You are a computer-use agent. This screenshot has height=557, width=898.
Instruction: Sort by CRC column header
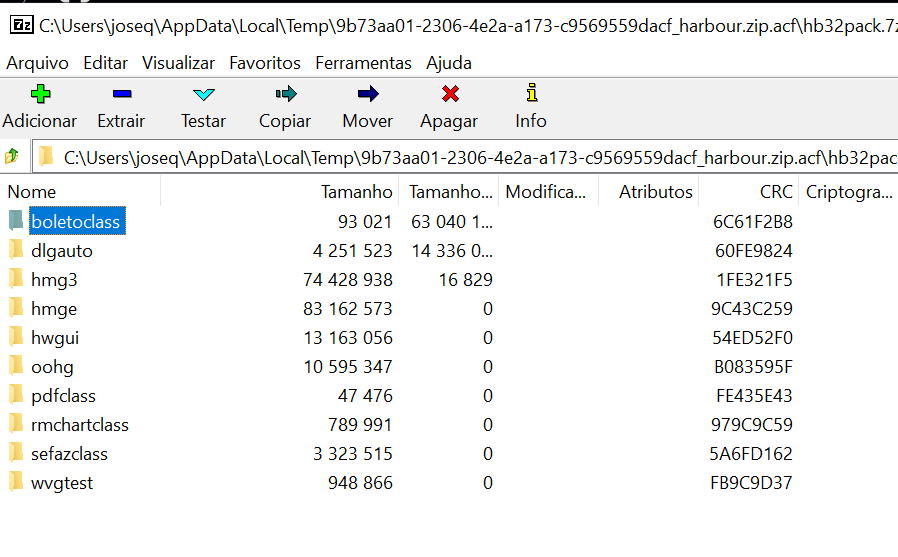click(776, 192)
